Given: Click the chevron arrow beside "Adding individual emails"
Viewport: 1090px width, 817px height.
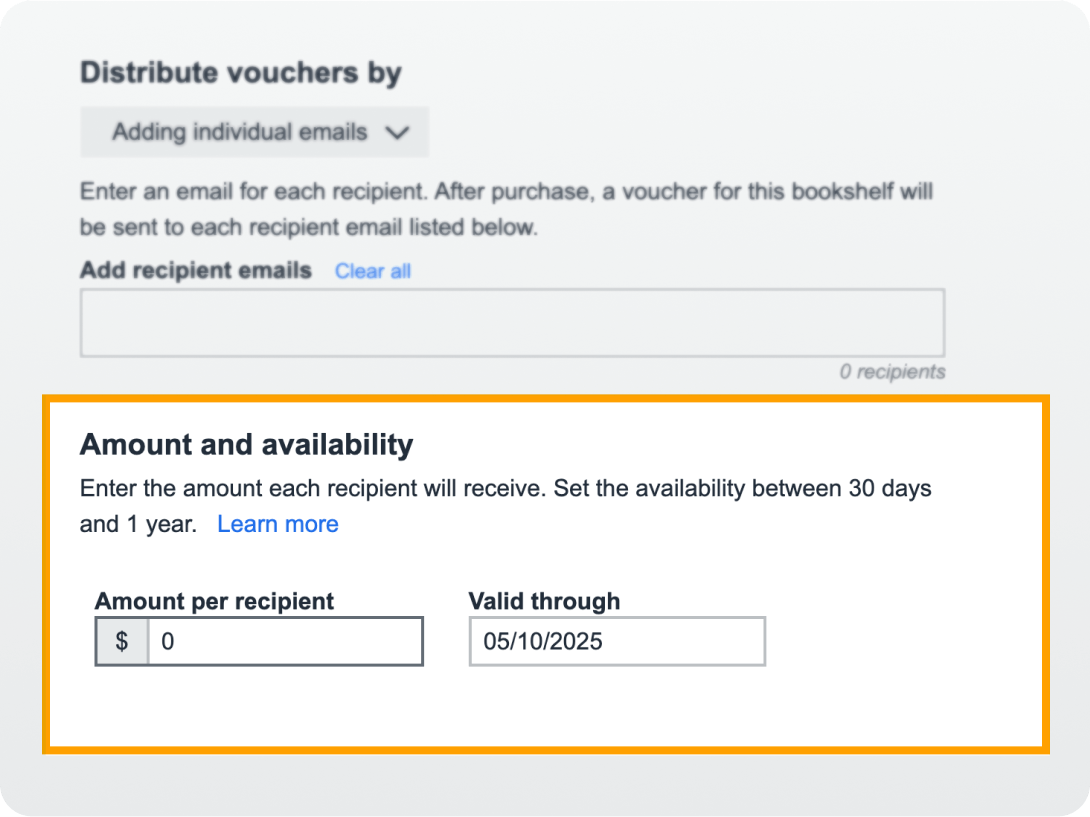Looking at the screenshot, I should (x=397, y=133).
